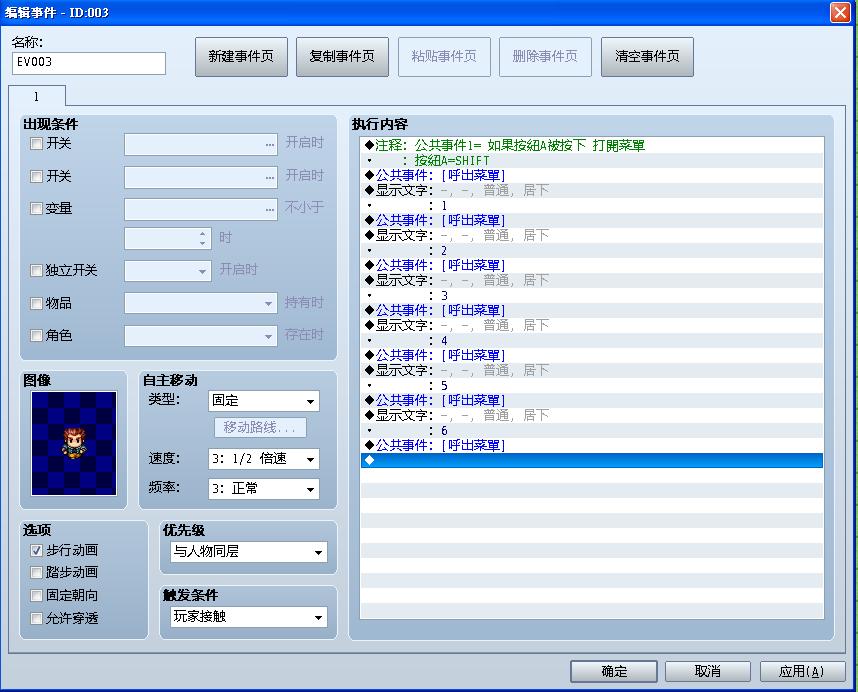Image resolution: width=858 pixels, height=692 pixels.
Task: Click the 应用(A) button
Action: (x=802, y=671)
